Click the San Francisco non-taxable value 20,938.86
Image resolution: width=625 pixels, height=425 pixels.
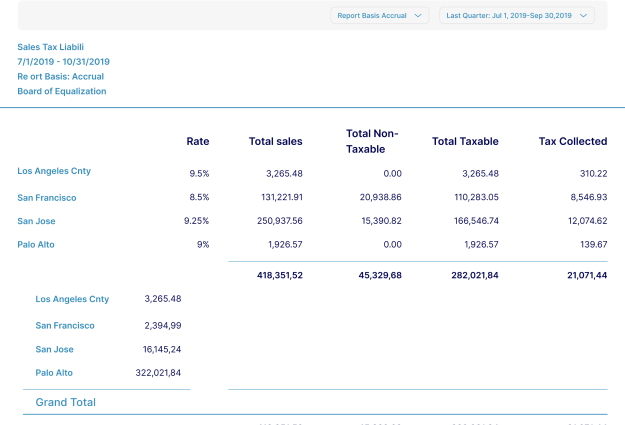click(x=376, y=198)
